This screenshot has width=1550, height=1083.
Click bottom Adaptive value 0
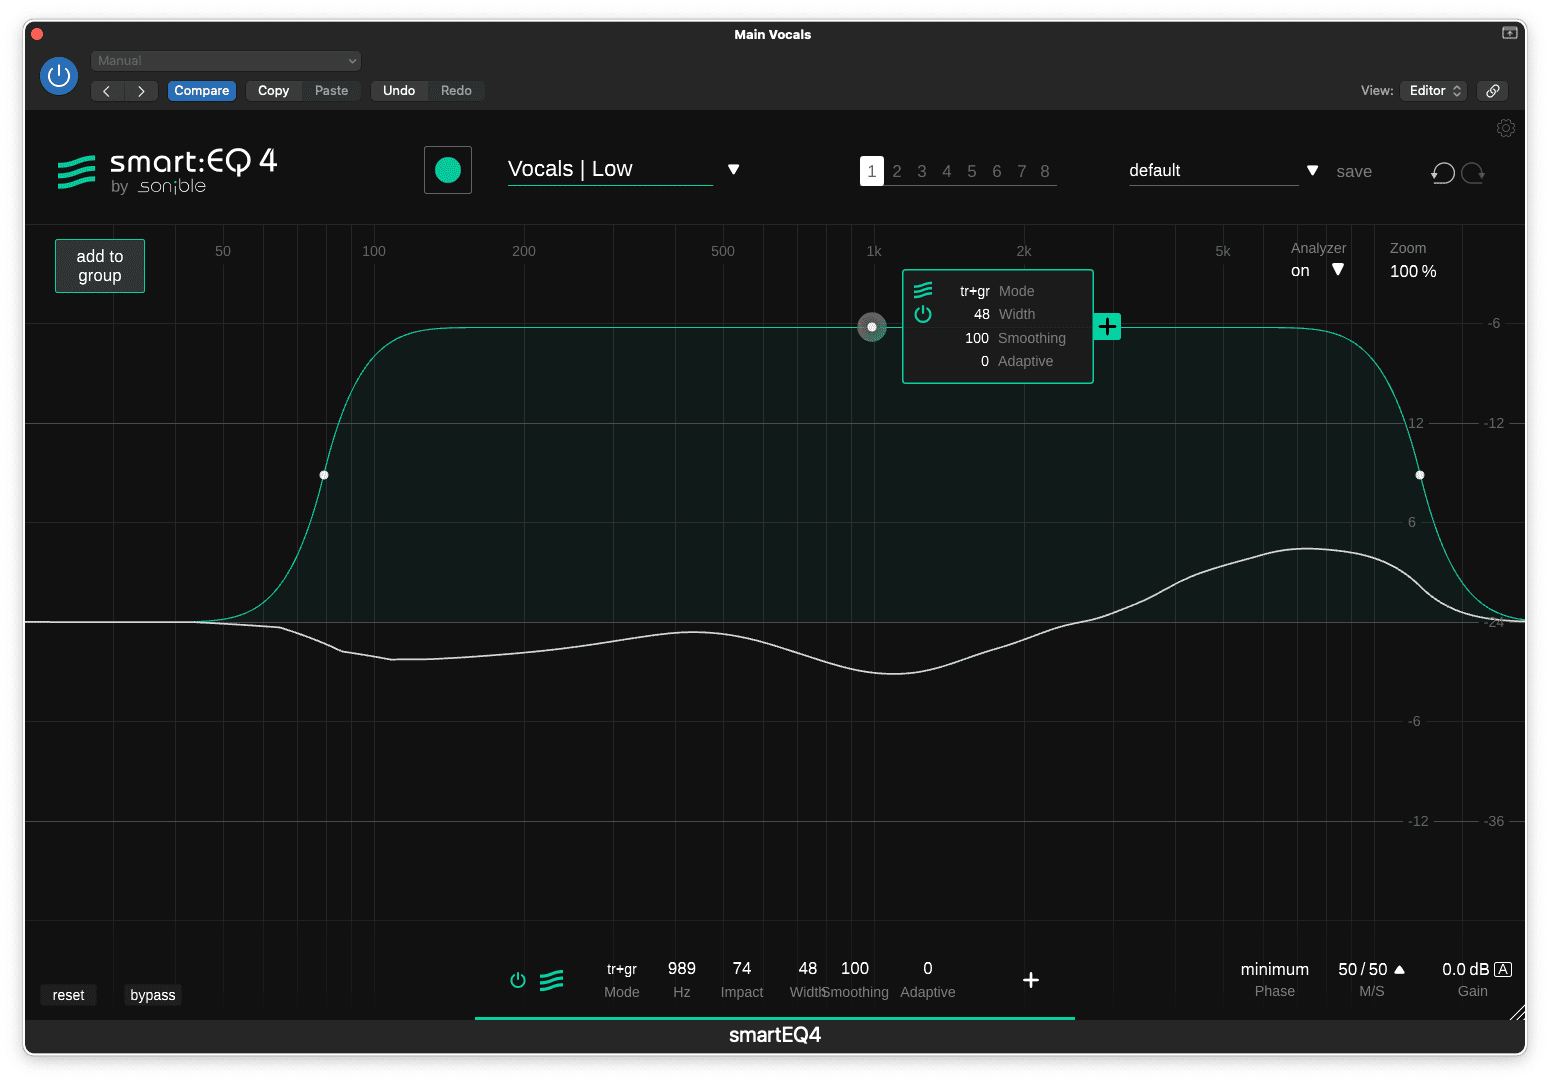coord(928,968)
